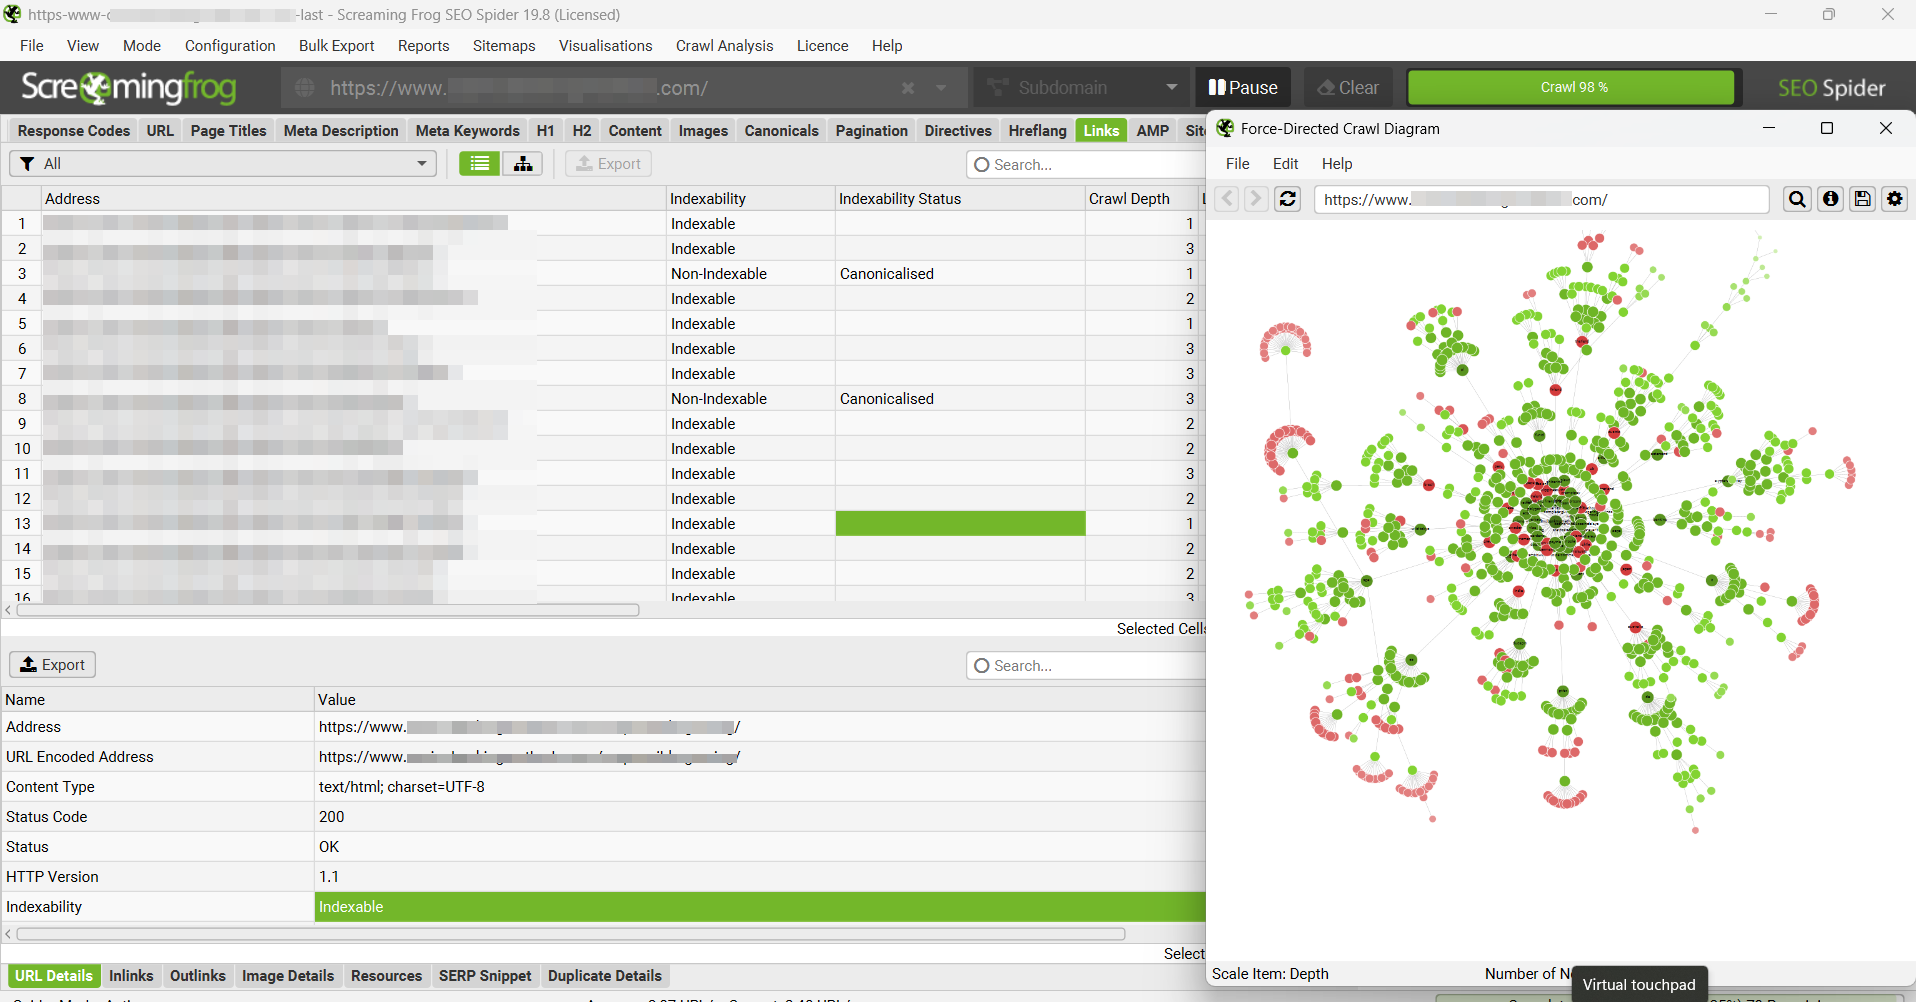
Task: Sort by Indexability column header
Action: 750,199
